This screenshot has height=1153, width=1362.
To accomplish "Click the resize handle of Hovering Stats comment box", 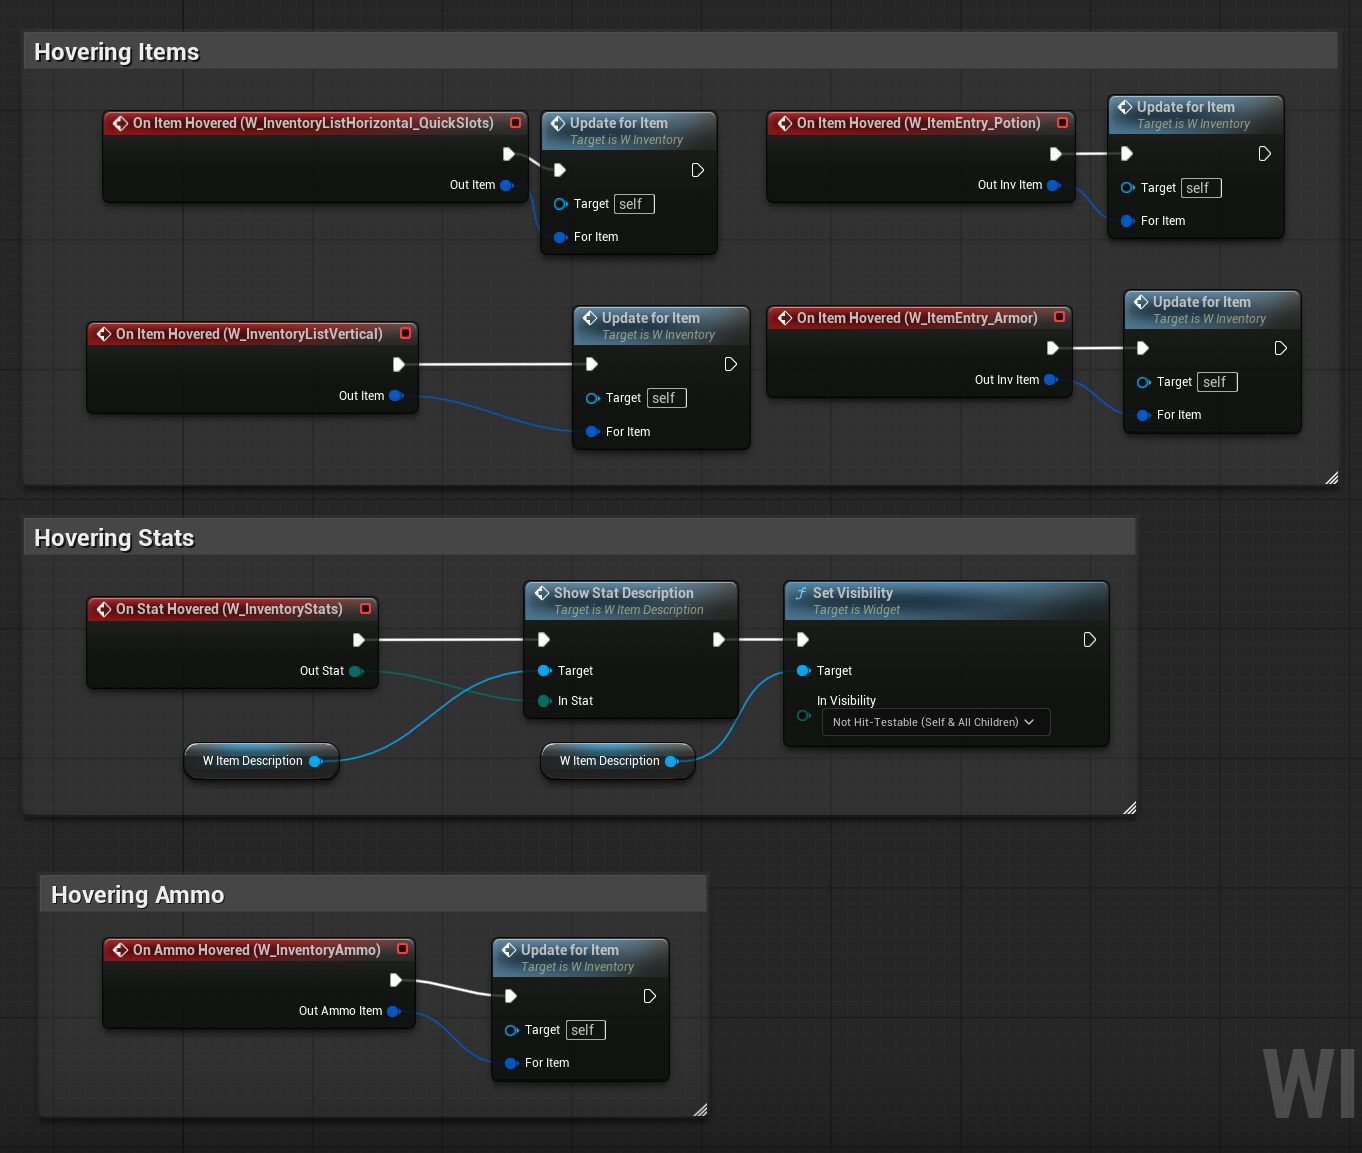I will 1129,808.
